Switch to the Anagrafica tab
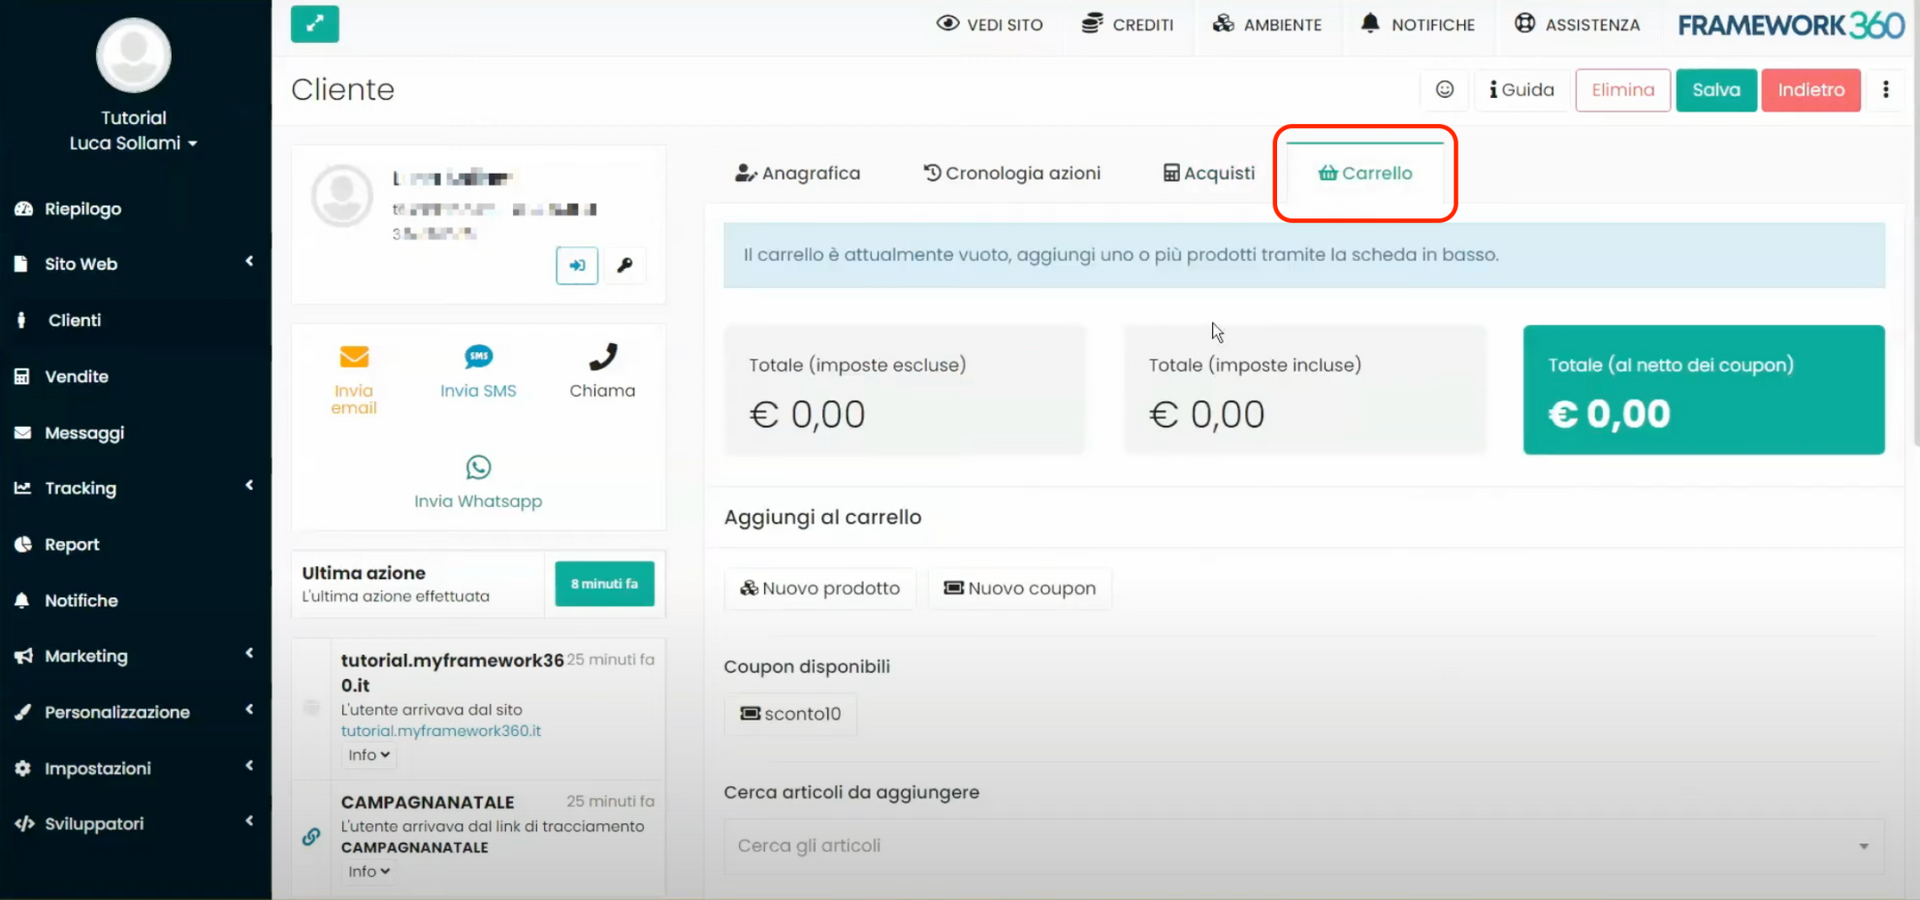The image size is (1920, 900). (798, 173)
